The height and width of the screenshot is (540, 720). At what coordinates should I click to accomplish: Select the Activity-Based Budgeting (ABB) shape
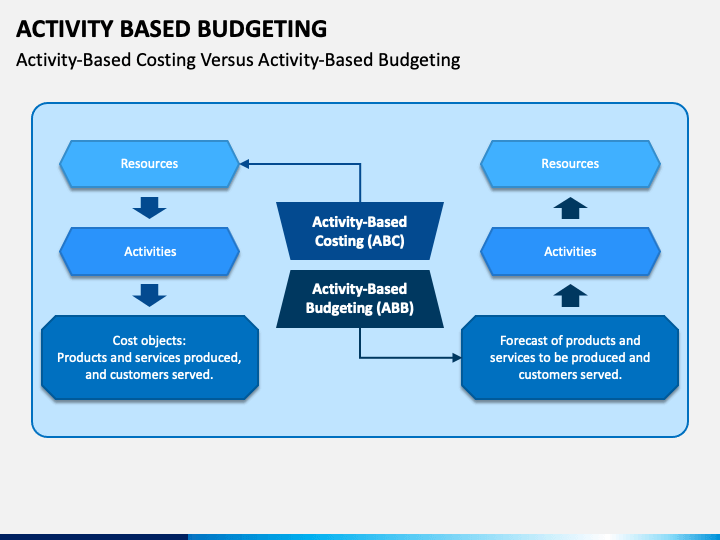[x=360, y=298]
